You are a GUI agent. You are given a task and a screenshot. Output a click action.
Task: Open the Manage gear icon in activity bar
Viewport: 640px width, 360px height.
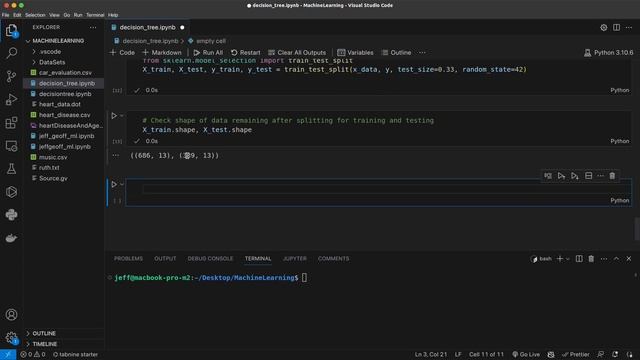click(x=11, y=338)
